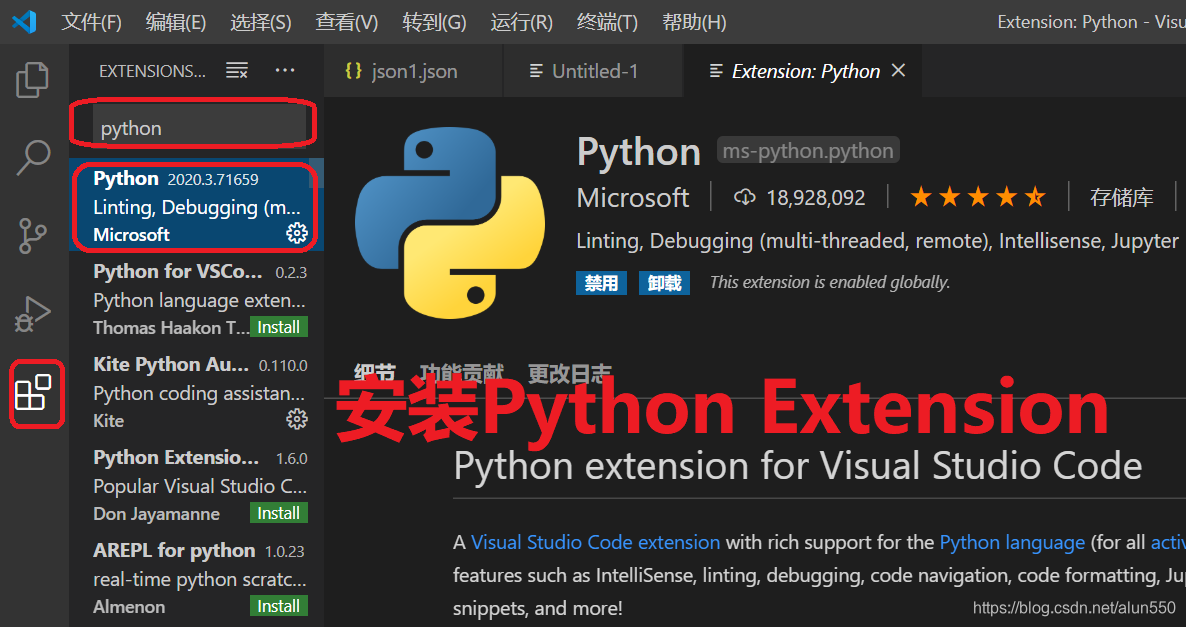Select AREPL for python entry
Viewport: 1186px width, 627px height.
coord(196,578)
